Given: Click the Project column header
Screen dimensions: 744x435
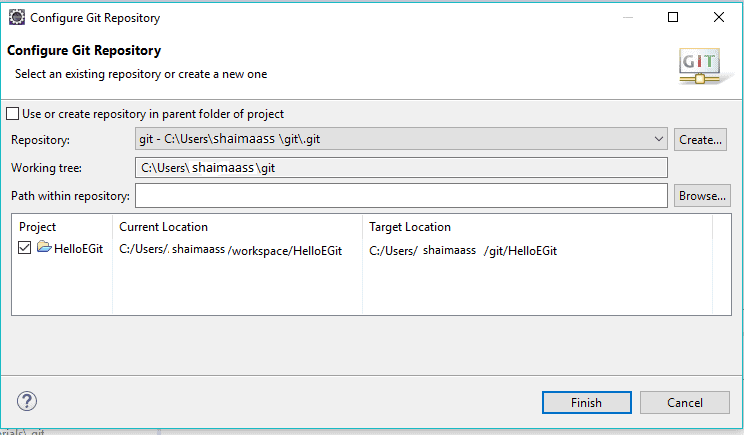Looking at the screenshot, I should tap(38, 227).
